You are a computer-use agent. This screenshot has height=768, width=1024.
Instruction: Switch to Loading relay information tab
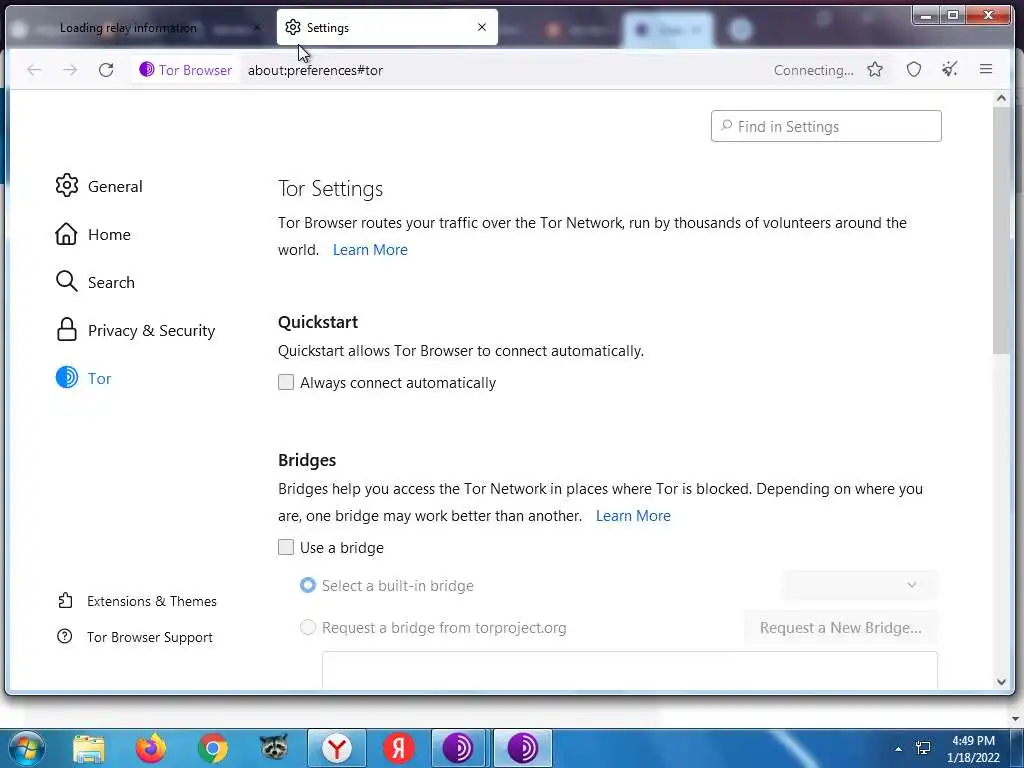coord(128,27)
